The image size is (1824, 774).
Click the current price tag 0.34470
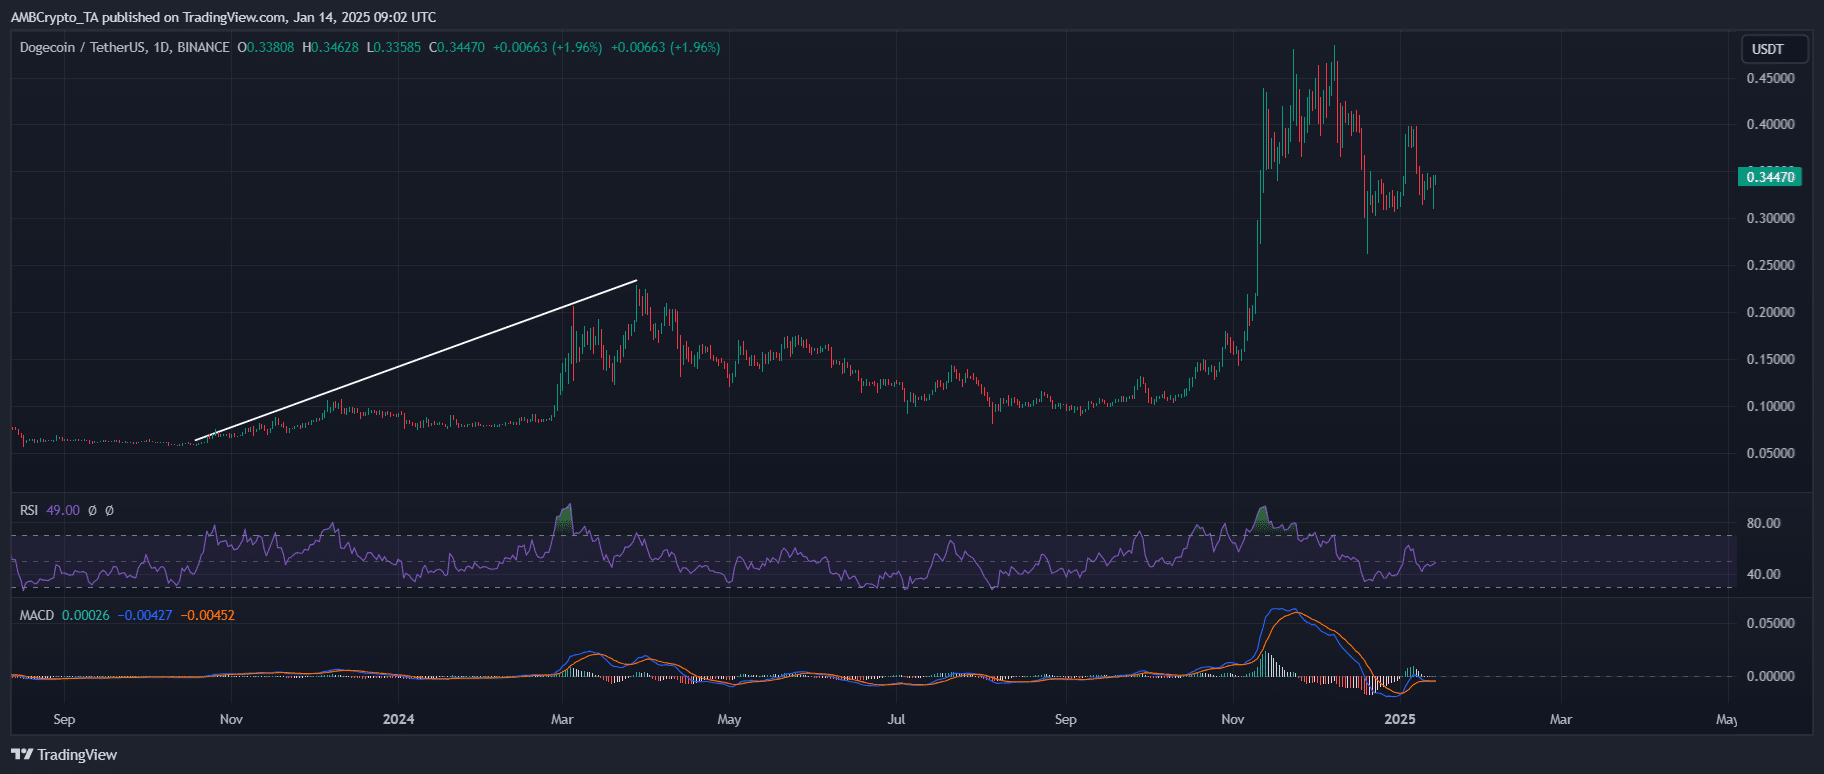[1770, 177]
